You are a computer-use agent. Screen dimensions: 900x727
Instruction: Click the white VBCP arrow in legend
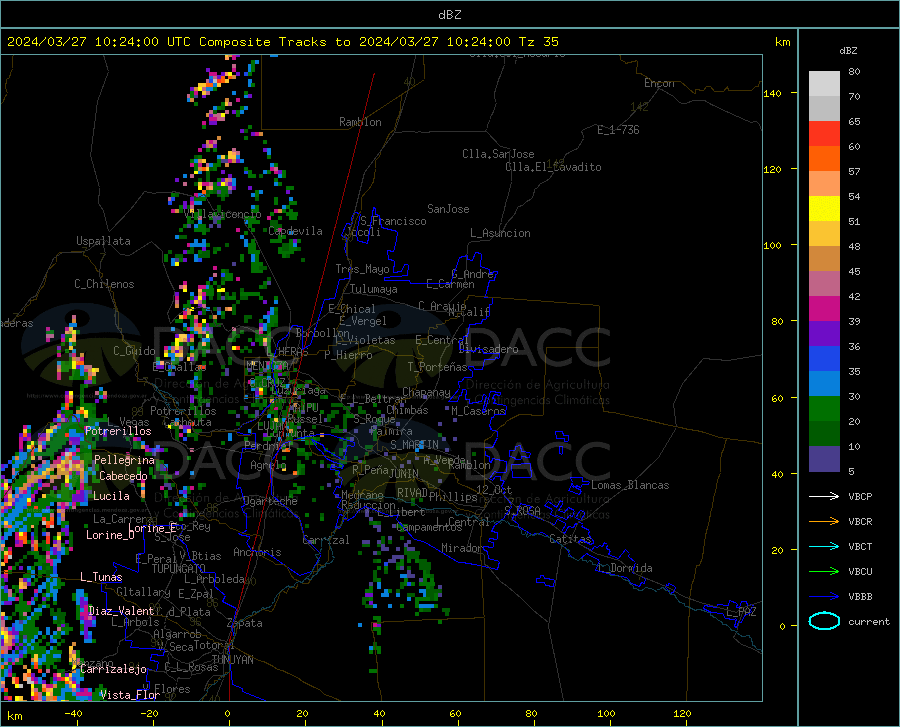[x=824, y=496]
